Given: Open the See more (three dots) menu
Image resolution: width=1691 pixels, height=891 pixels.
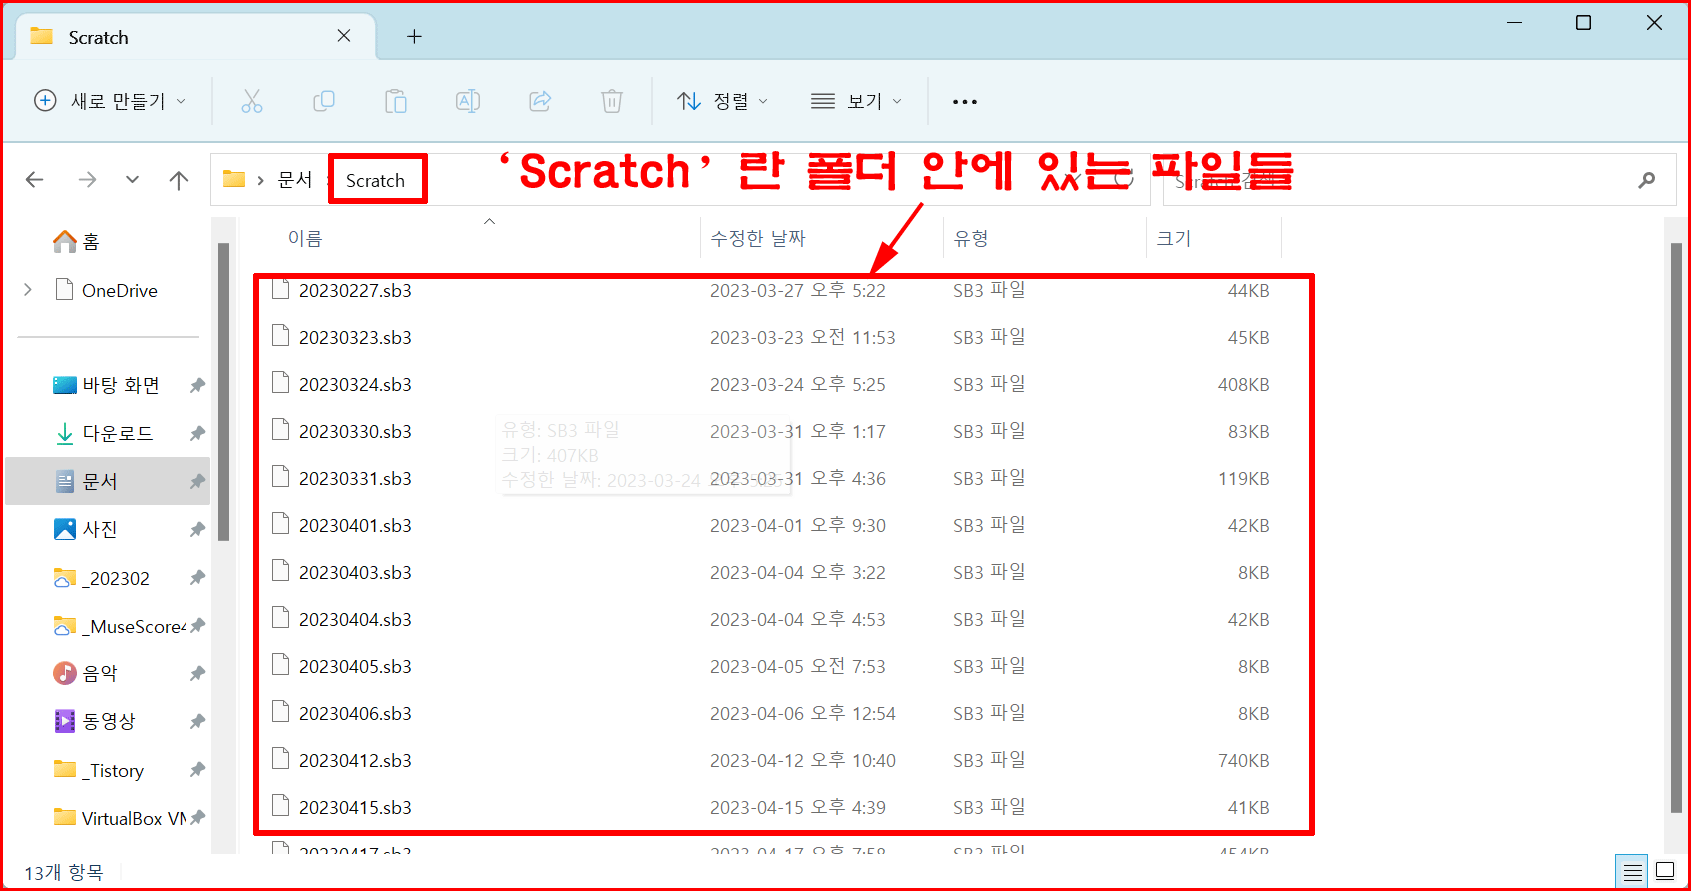Looking at the screenshot, I should [x=965, y=102].
